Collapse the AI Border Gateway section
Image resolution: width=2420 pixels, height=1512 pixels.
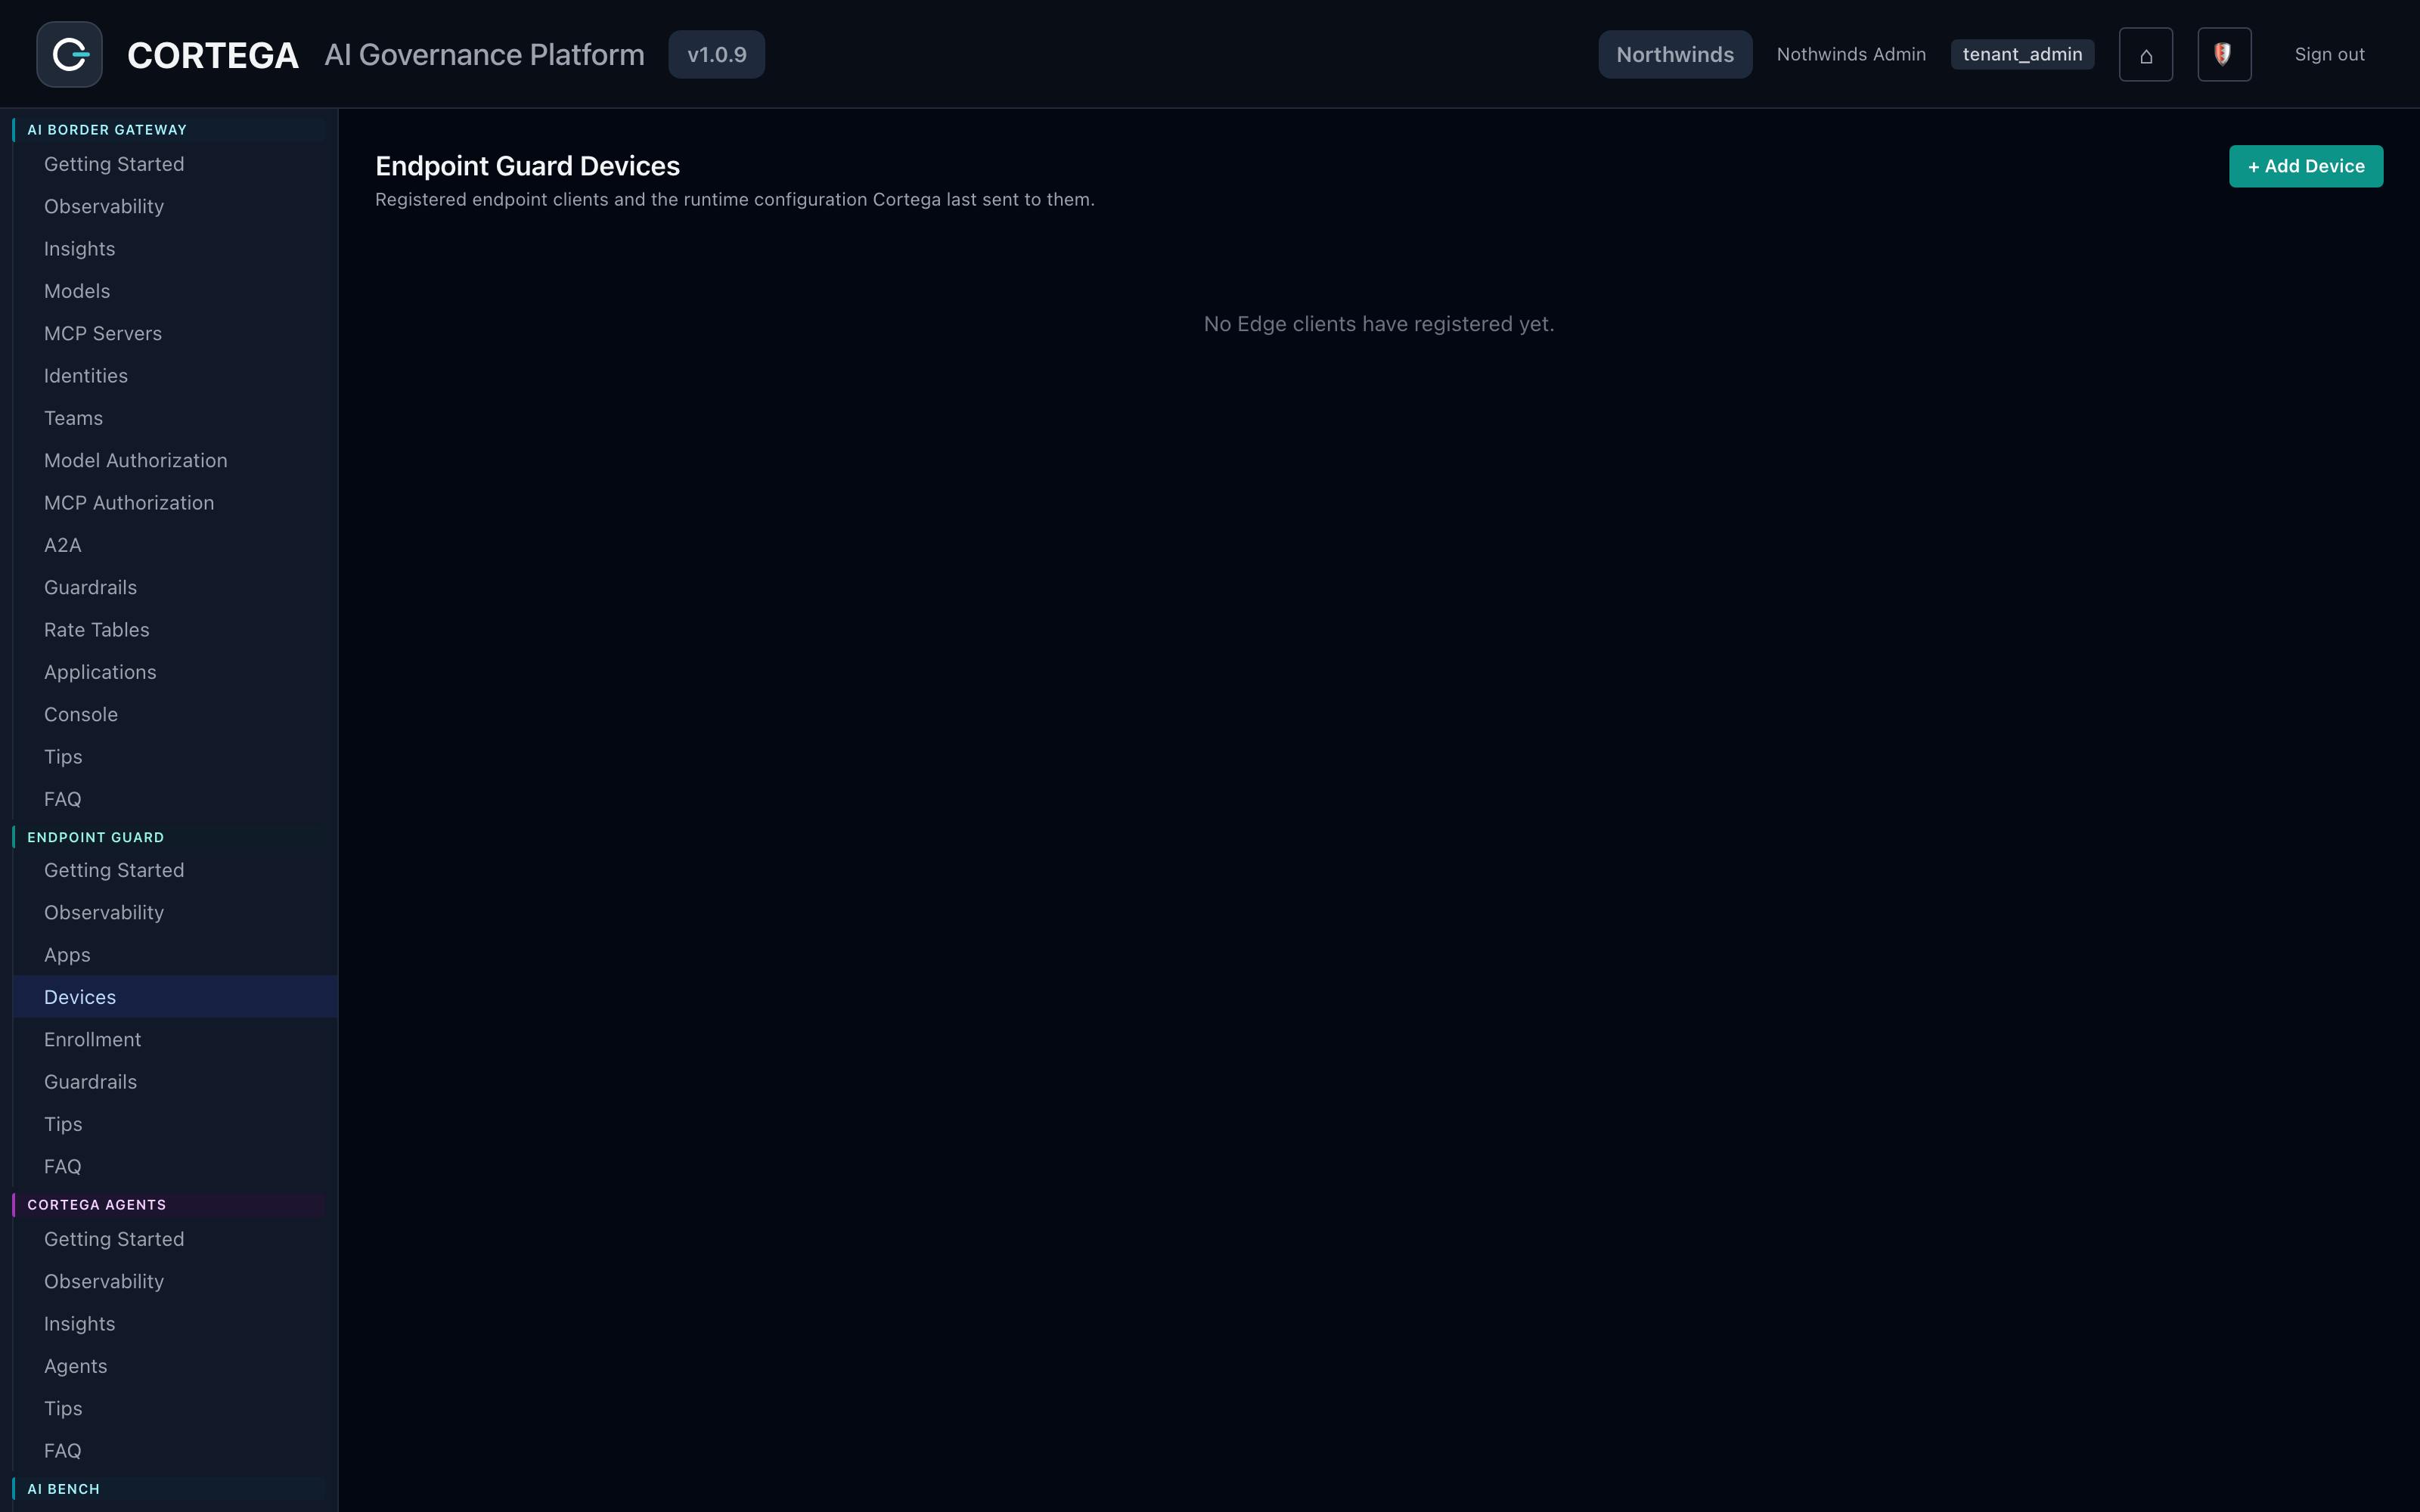[169, 130]
